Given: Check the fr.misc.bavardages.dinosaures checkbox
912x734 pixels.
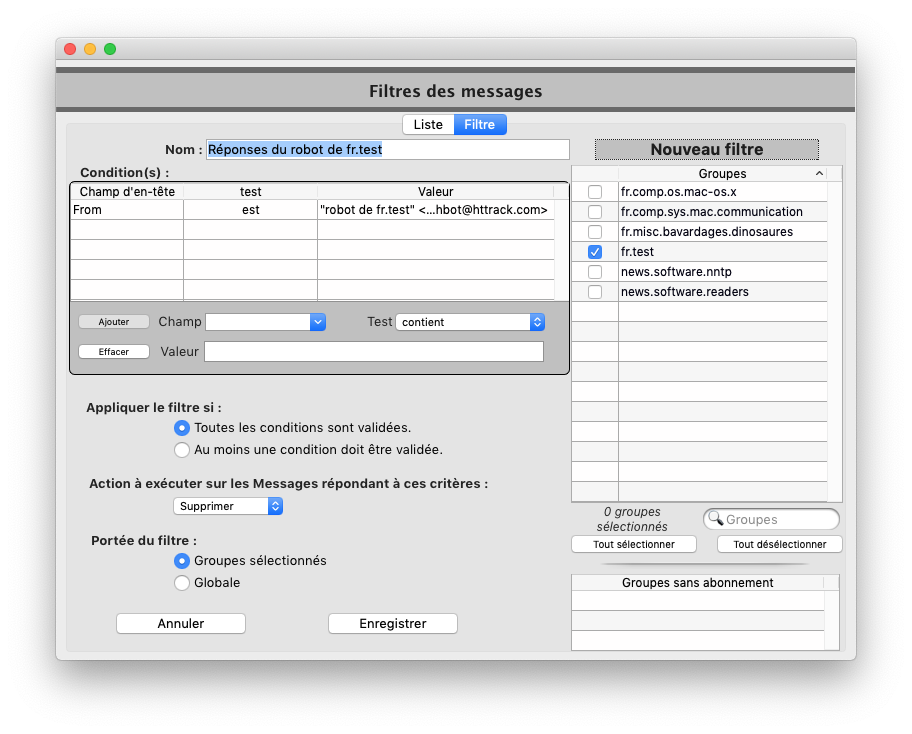Looking at the screenshot, I should (594, 231).
